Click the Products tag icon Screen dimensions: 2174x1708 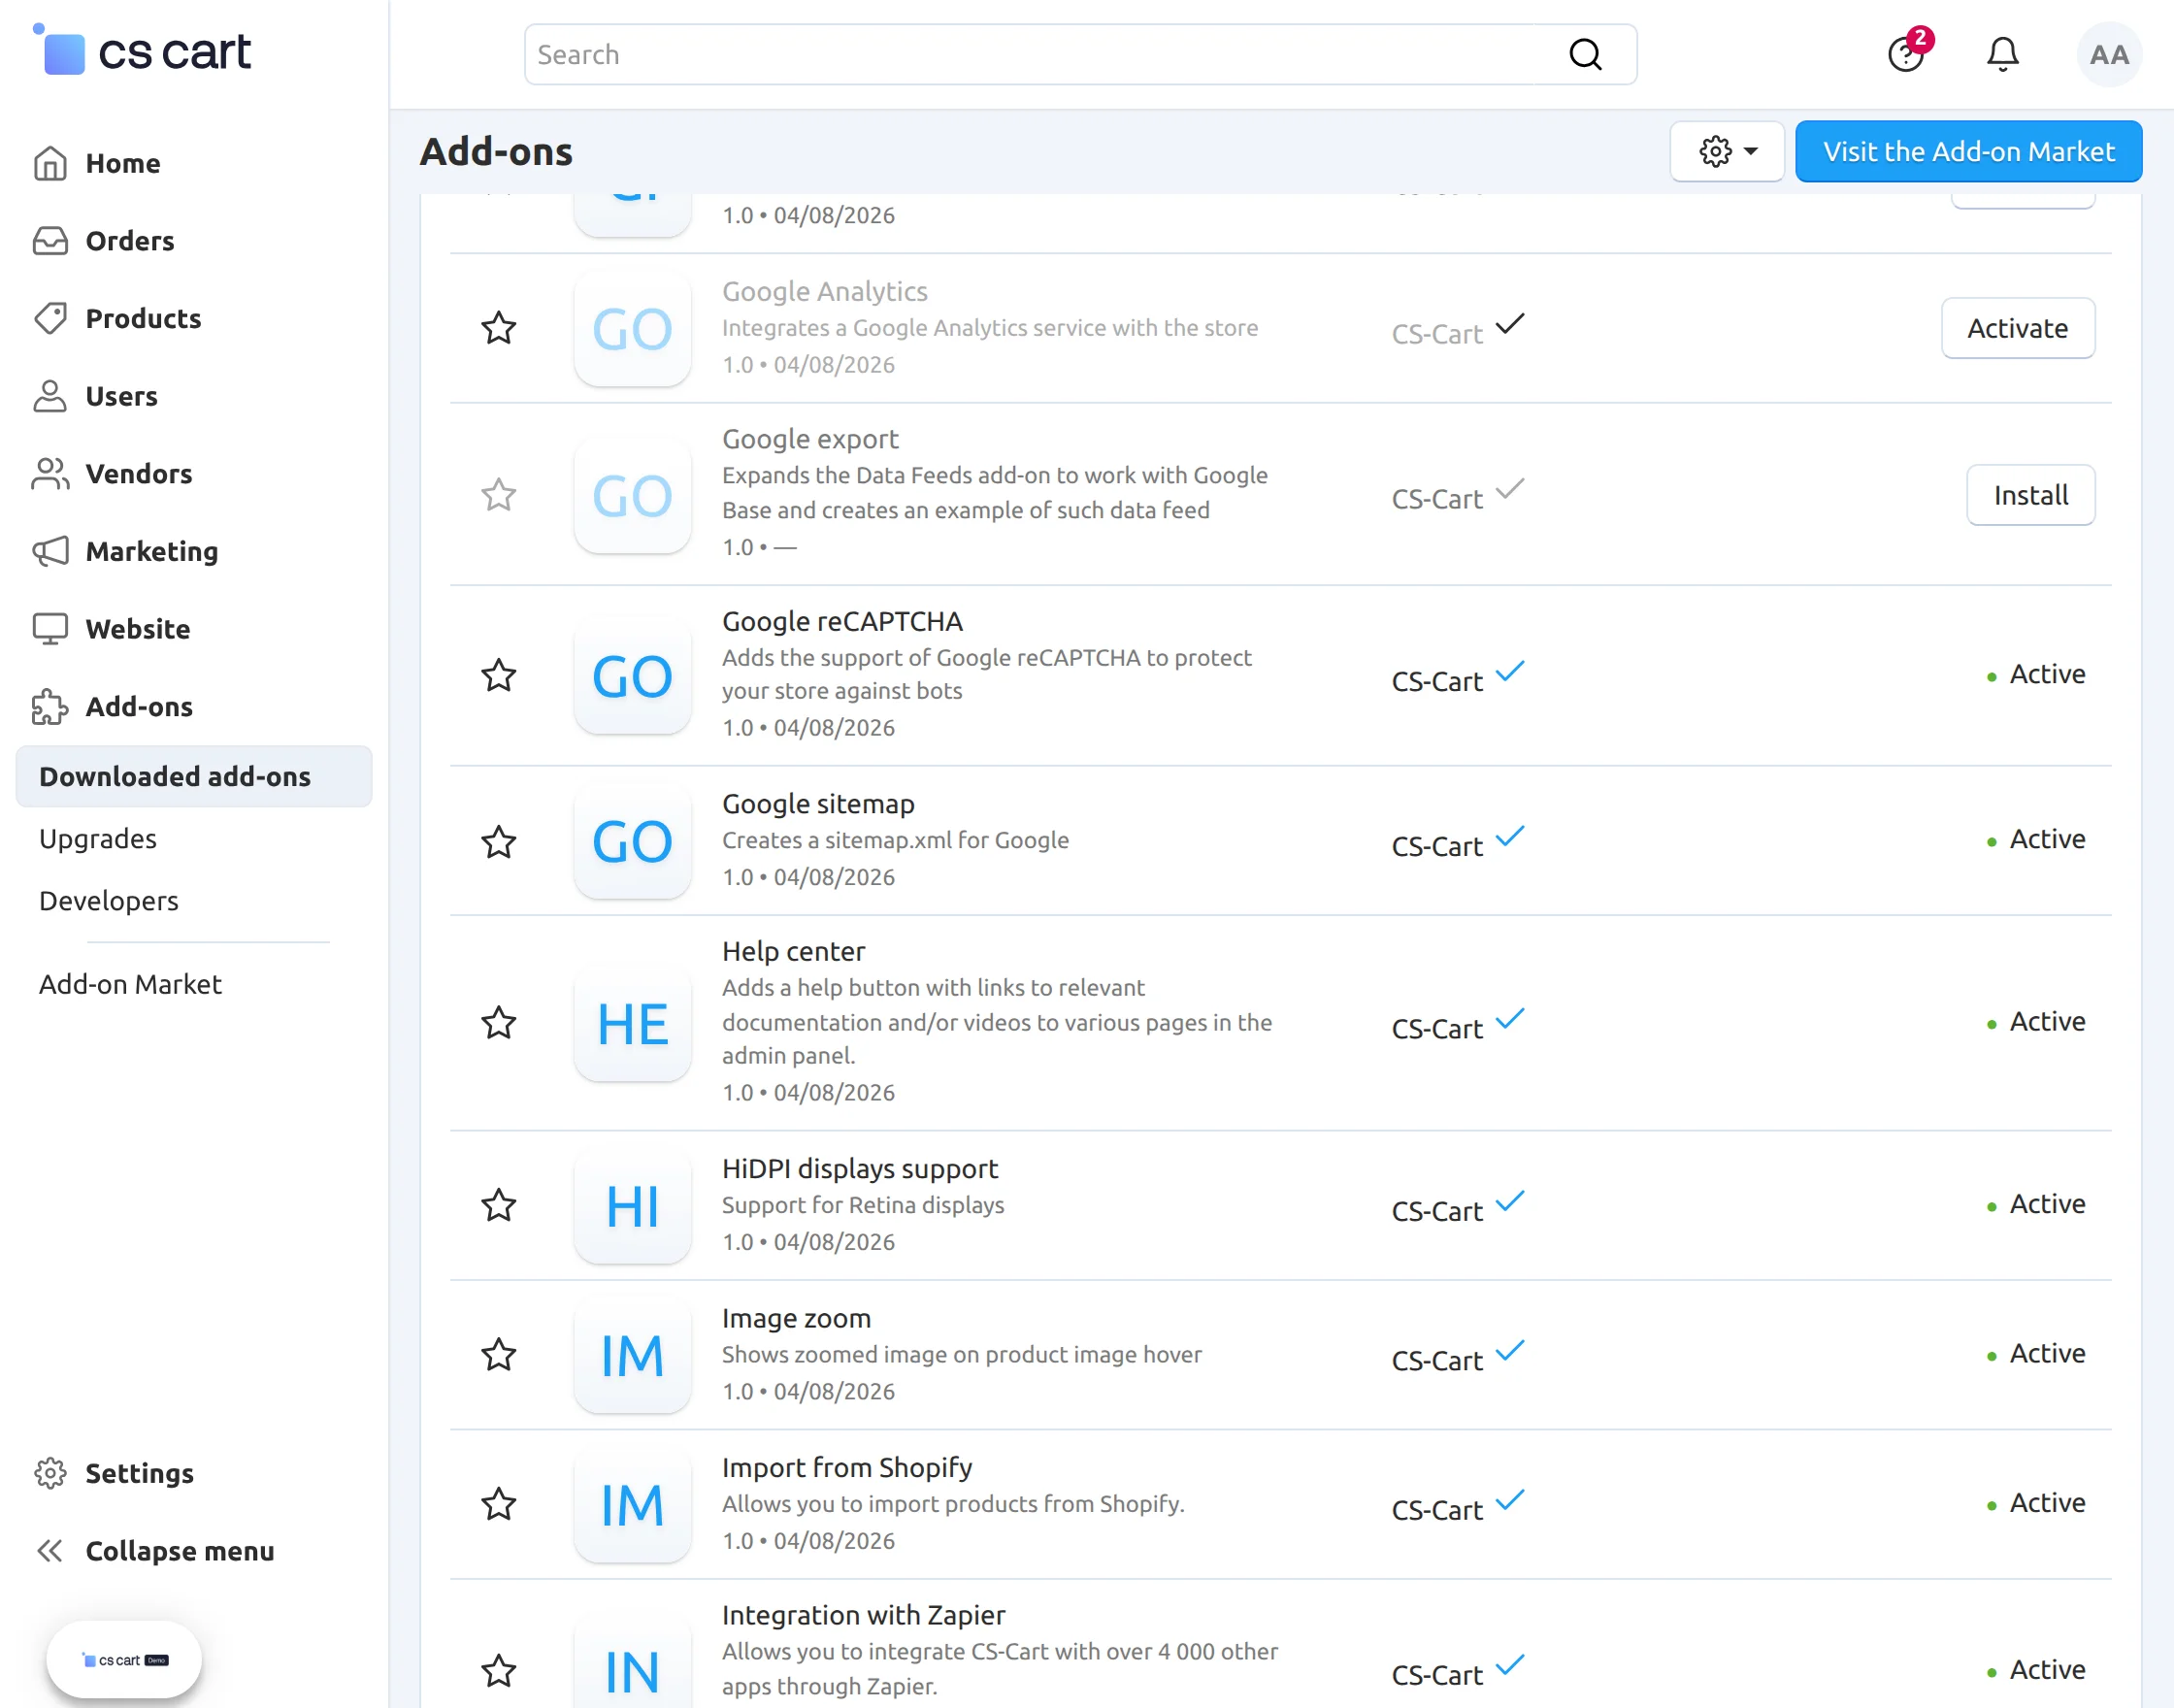point(50,318)
